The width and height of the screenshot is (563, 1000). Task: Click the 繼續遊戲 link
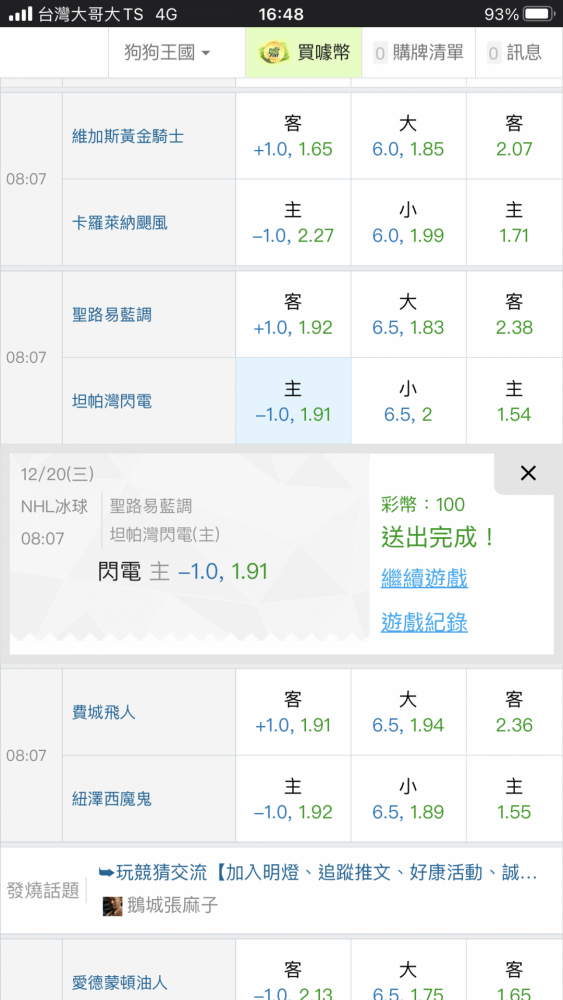point(424,578)
